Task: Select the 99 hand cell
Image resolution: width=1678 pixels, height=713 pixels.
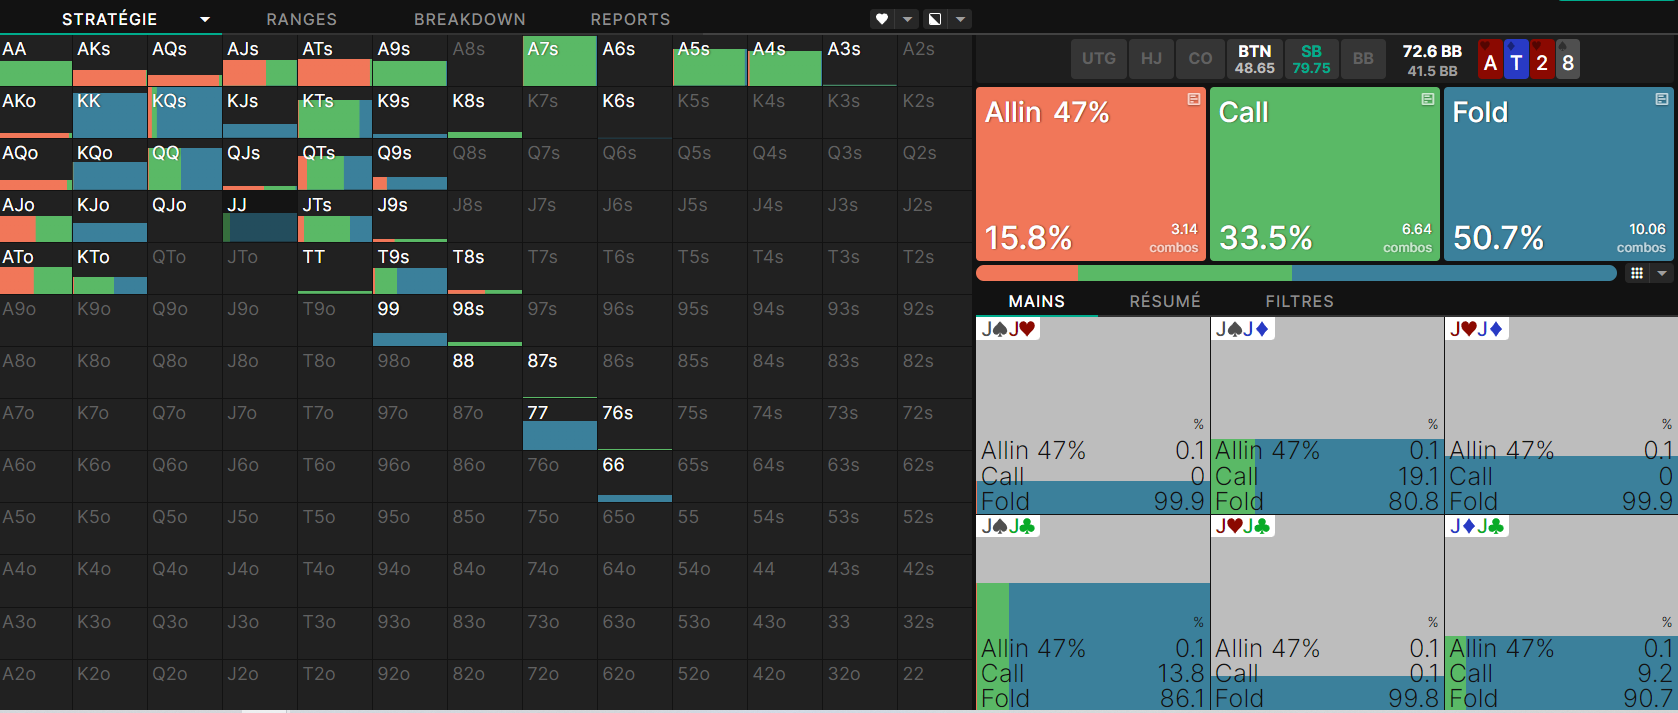Action: coord(410,321)
